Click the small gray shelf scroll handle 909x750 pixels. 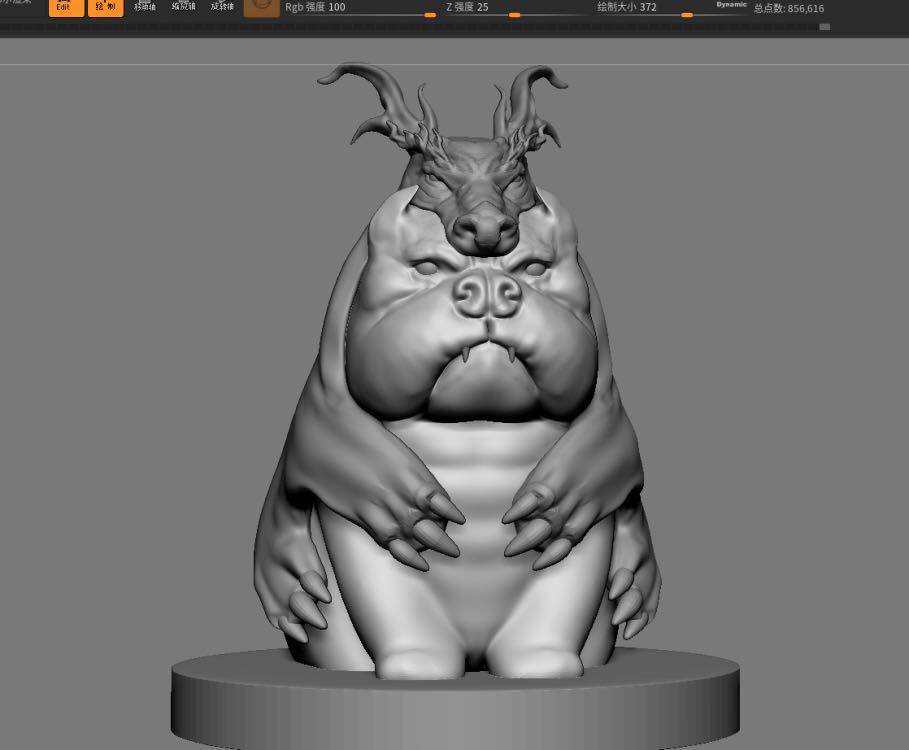coord(825,27)
